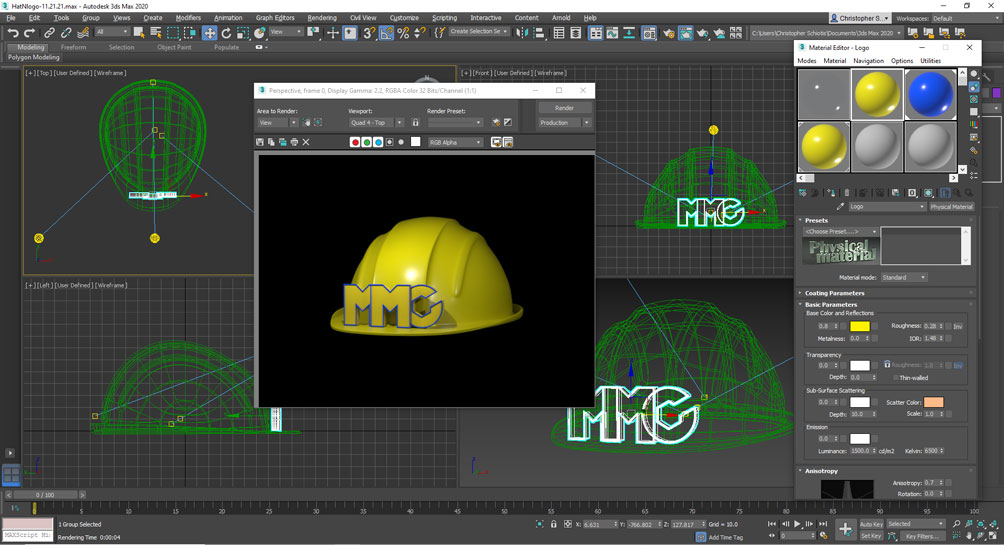Activate the Select and Rotate tool
Screen dimensions: 1004x545
point(226,33)
